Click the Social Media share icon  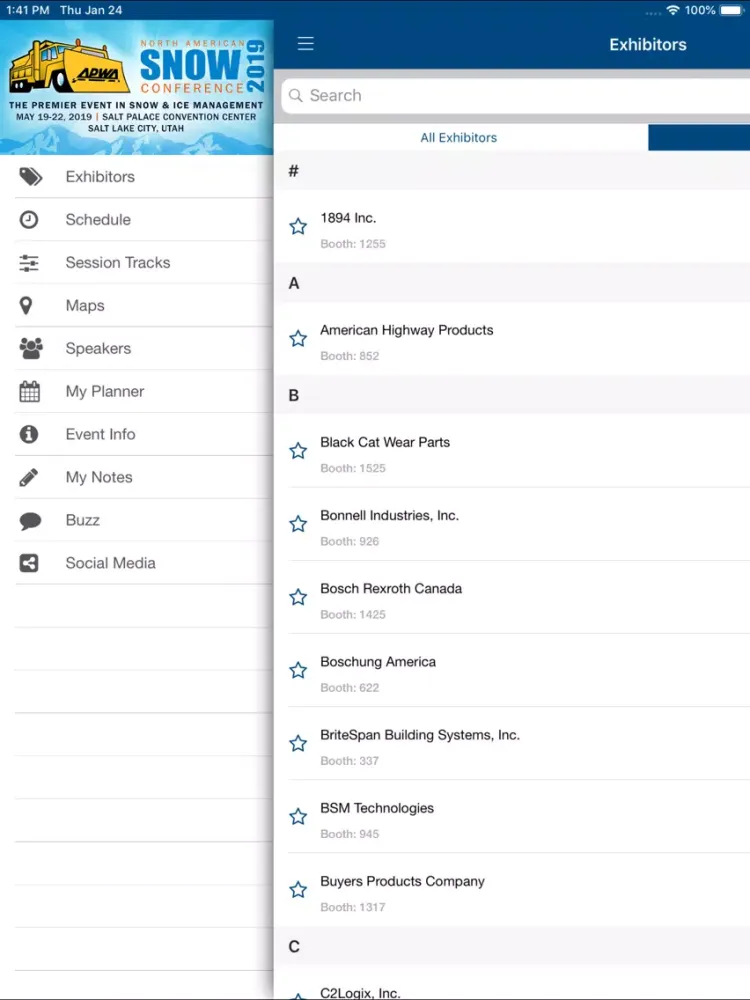pyautogui.click(x=29, y=563)
